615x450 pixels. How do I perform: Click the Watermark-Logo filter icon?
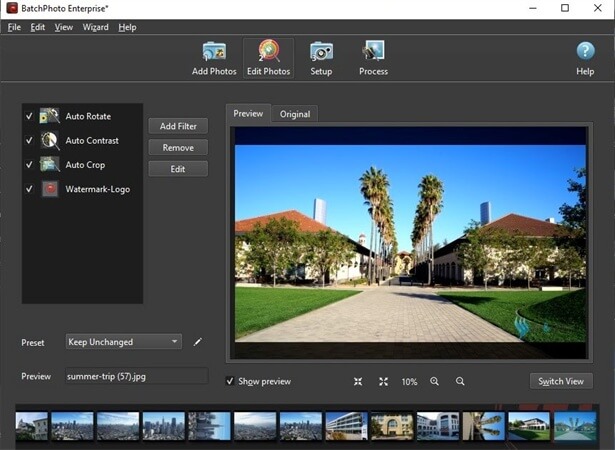(50, 189)
